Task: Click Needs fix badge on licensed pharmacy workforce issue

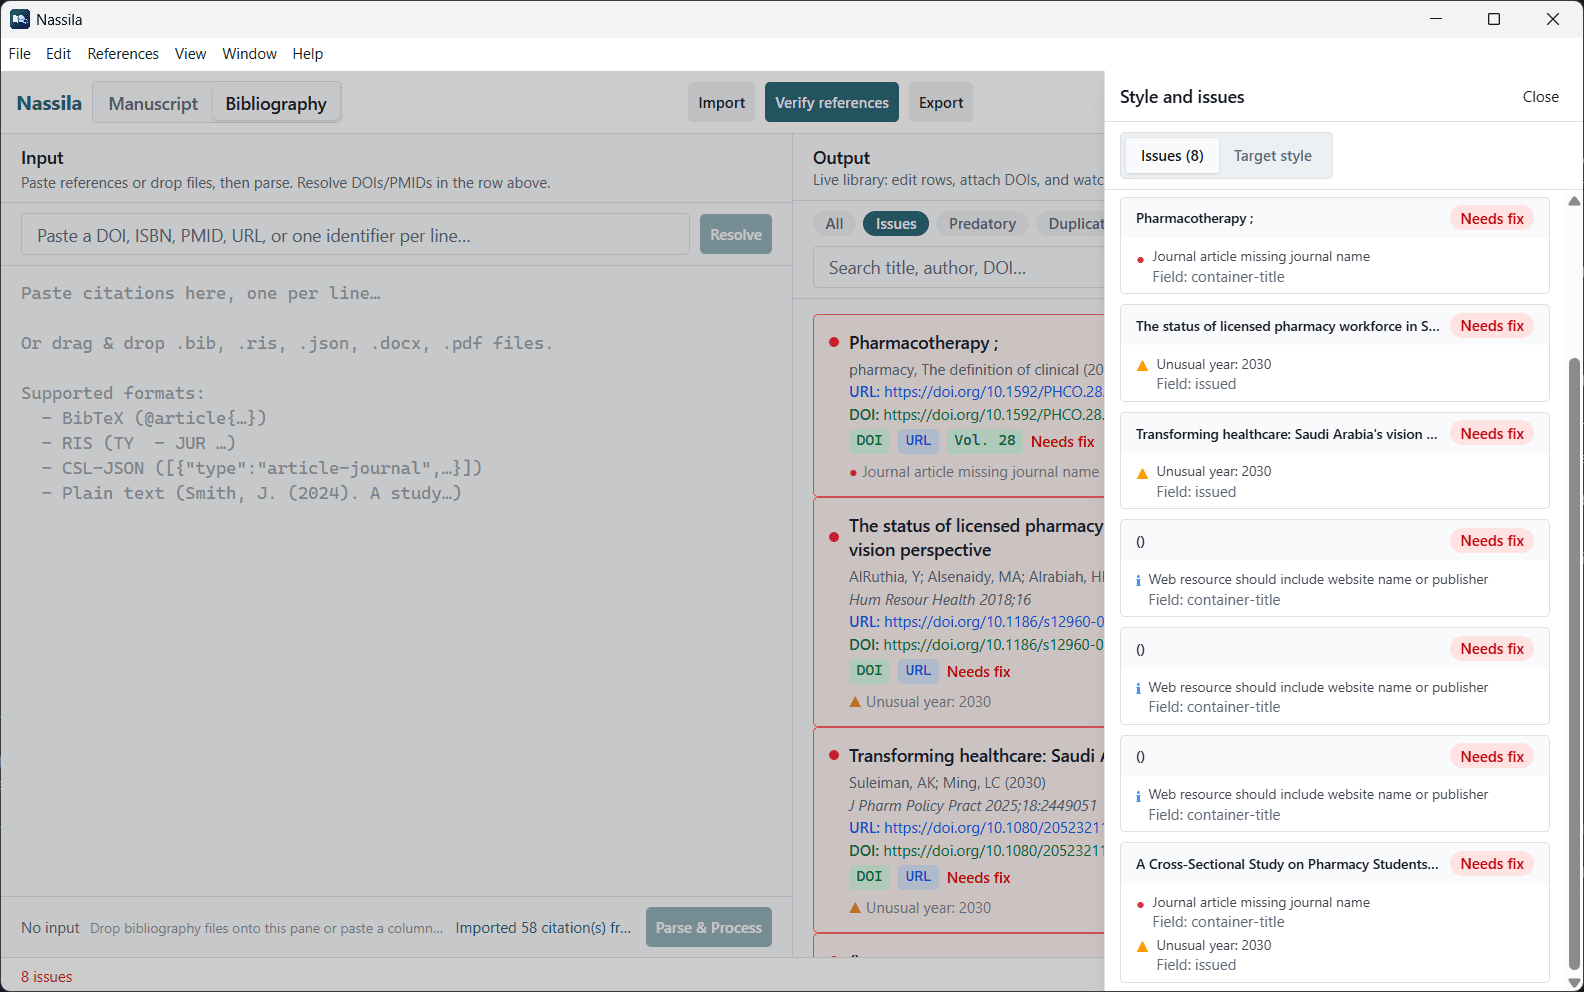Action: click(x=1492, y=326)
